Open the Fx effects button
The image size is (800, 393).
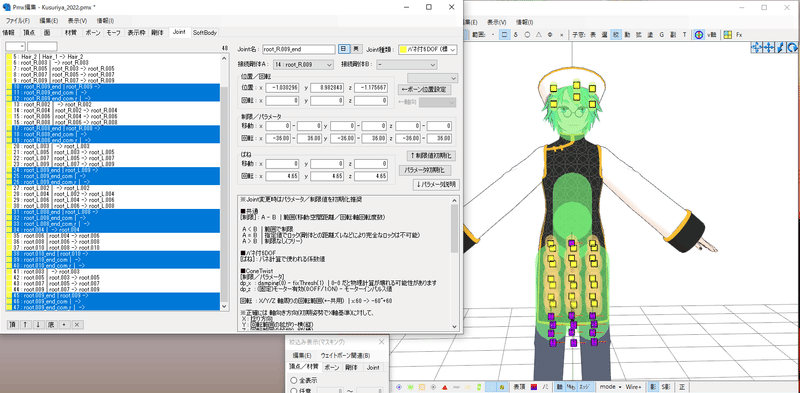coord(739,35)
